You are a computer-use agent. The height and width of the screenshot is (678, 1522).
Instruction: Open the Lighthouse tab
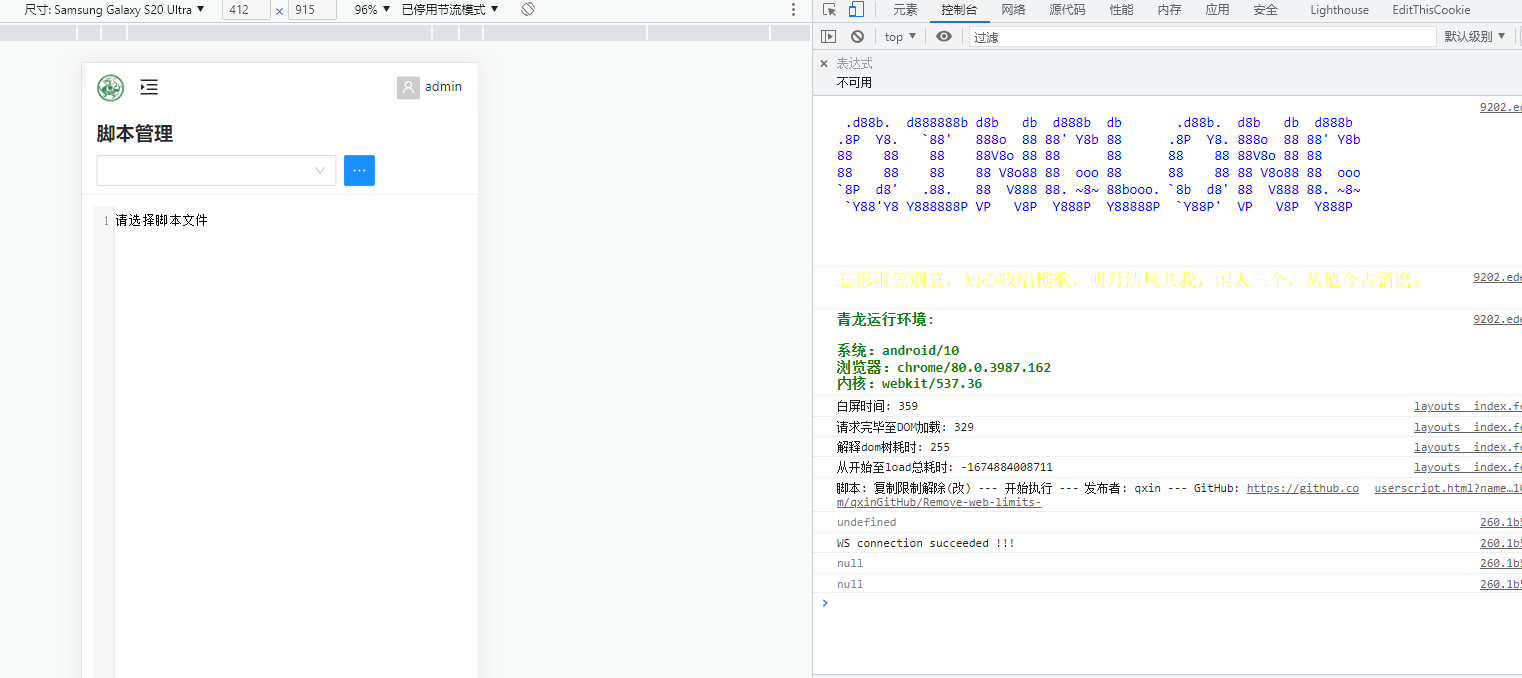click(1339, 10)
